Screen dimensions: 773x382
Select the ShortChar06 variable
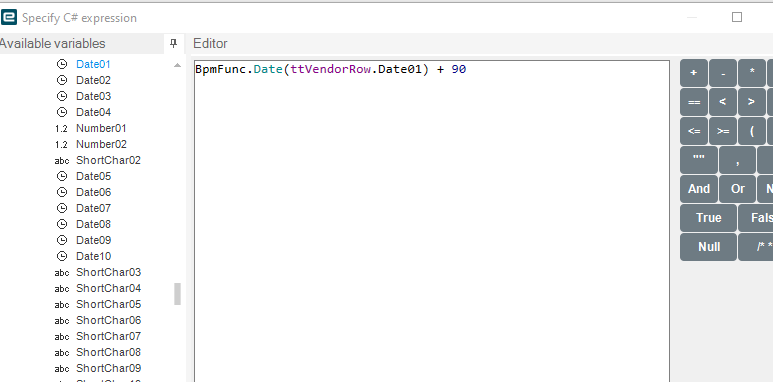point(108,320)
